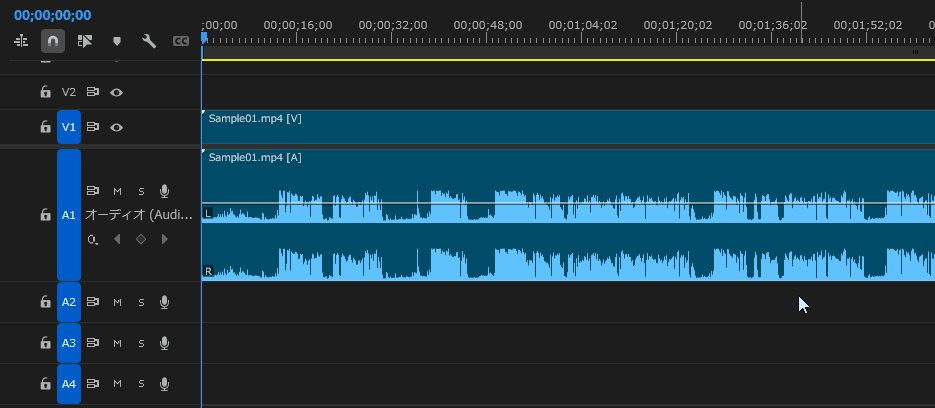This screenshot has height=408, width=935.
Task: Click the playhead timecode 00;00;00;00
Action: [52, 16]
